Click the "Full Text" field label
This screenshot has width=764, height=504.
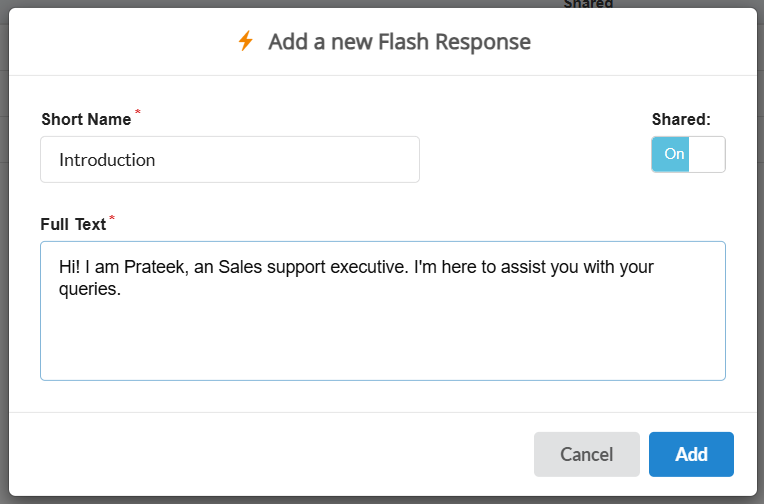coord(73,224)
